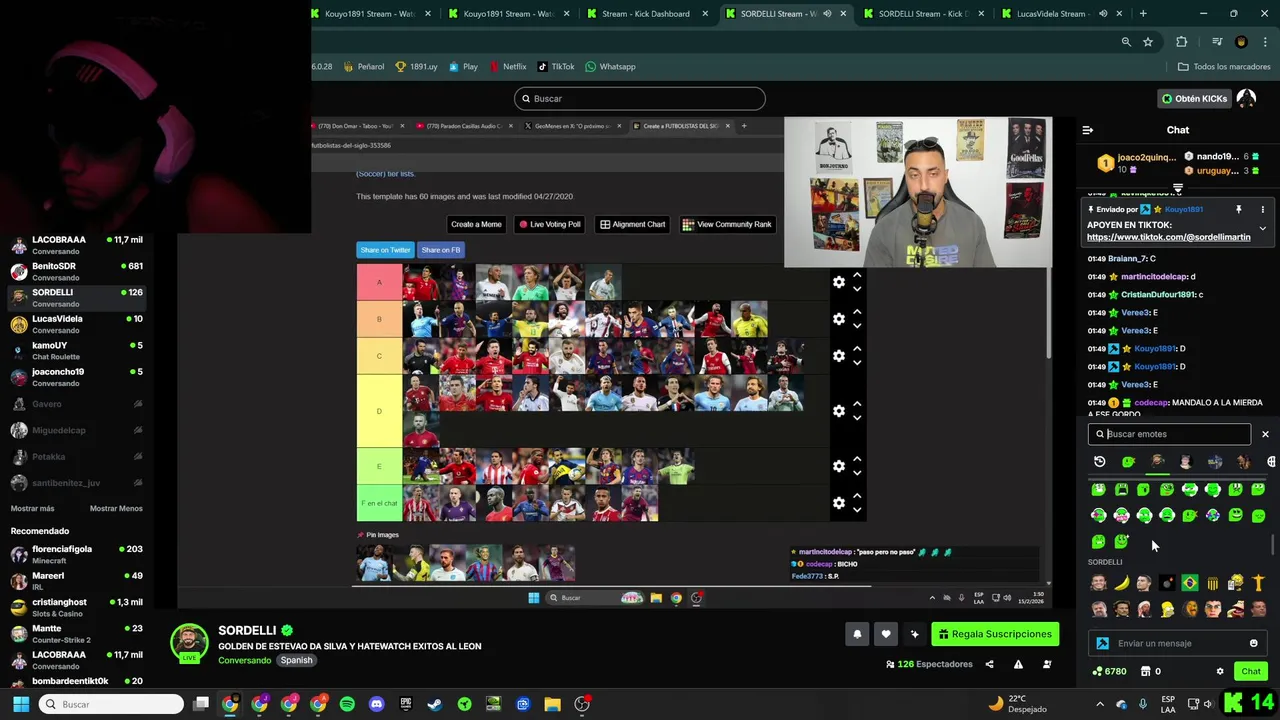Open the user-list icon beside report
Viewport: 1280px width, 720px height.
click(1047, 664)
